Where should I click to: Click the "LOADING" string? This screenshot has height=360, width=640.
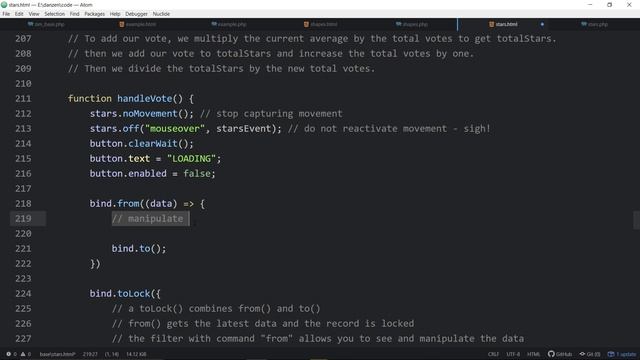(x=191, y=159)
